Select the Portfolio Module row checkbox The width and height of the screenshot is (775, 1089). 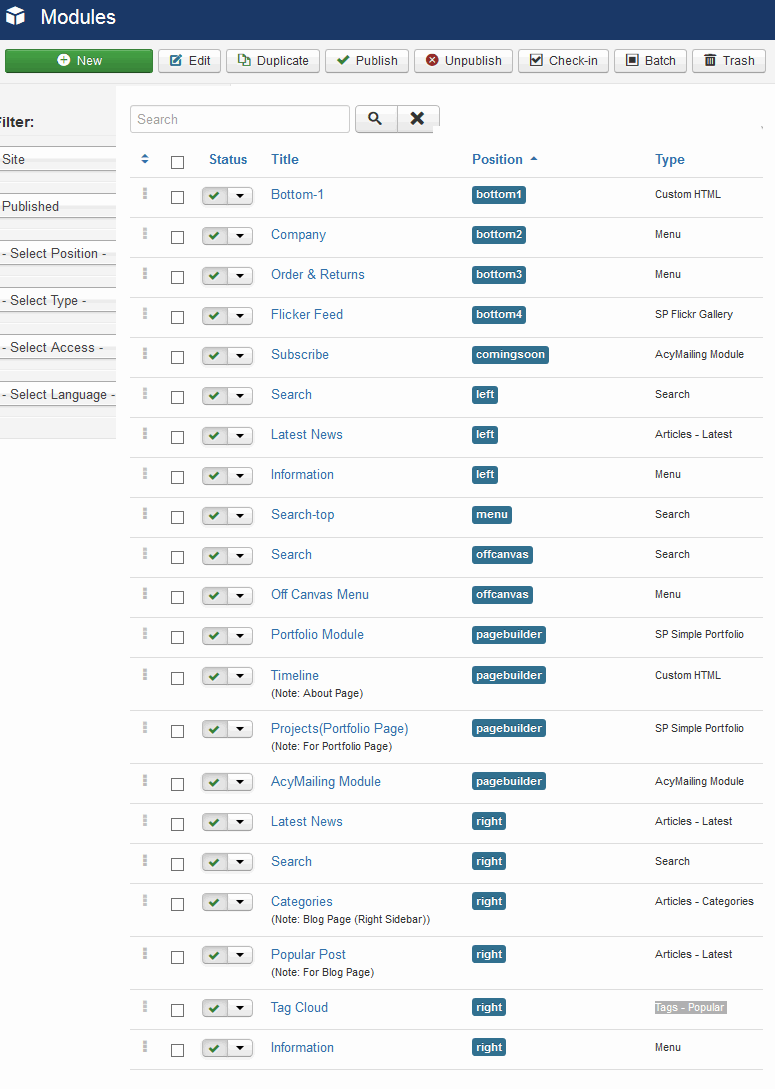tap(178, 637)
